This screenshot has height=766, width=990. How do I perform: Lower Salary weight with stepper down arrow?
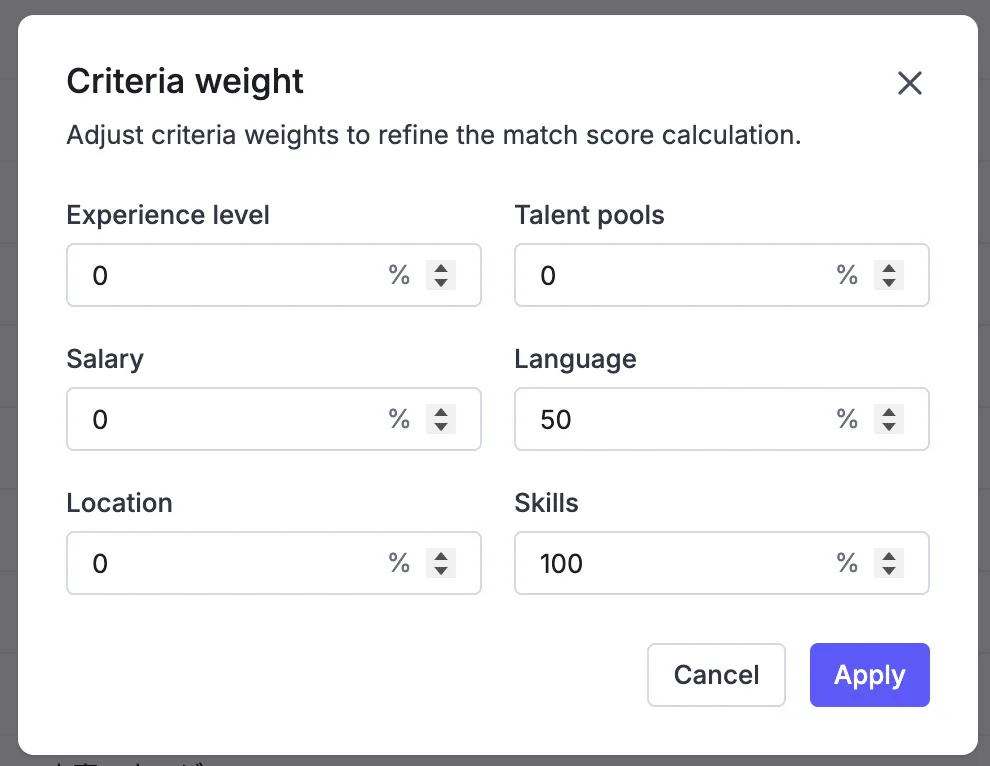click(441, 427)
